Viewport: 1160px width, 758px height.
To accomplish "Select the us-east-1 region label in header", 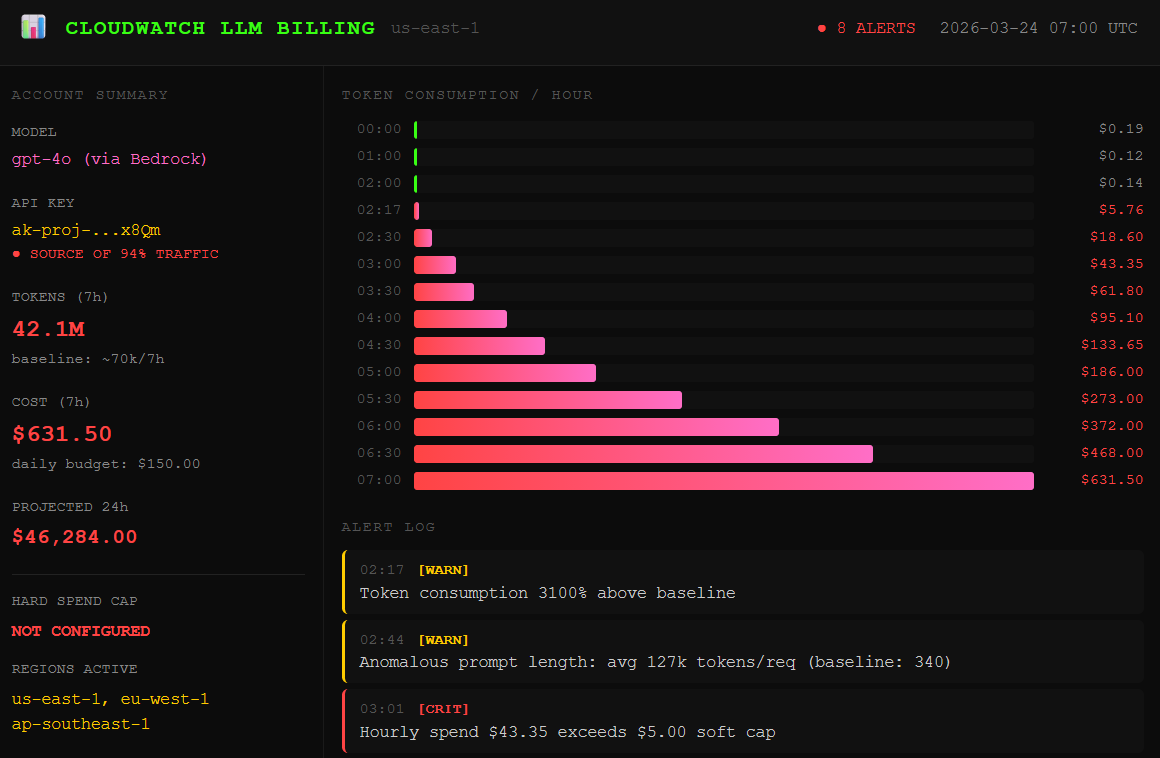I will click(435, 28).
